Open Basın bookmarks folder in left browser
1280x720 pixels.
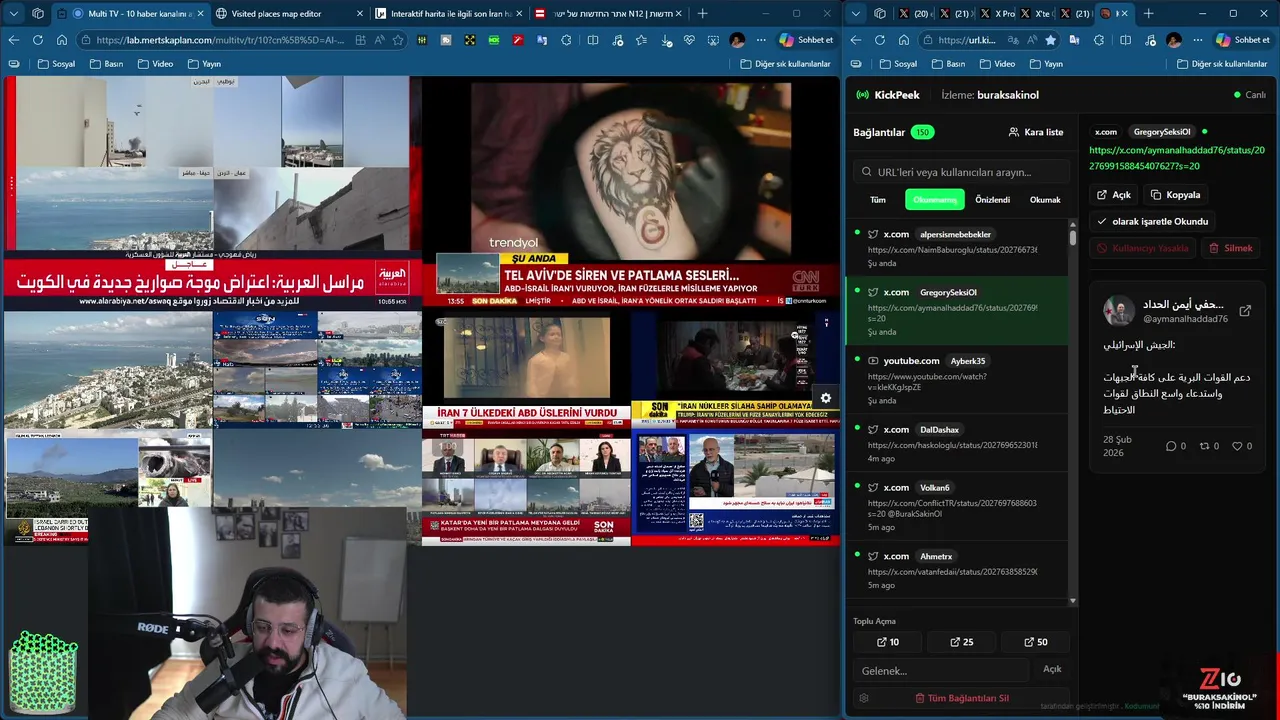pyautogui.click(x=106, y=64)
